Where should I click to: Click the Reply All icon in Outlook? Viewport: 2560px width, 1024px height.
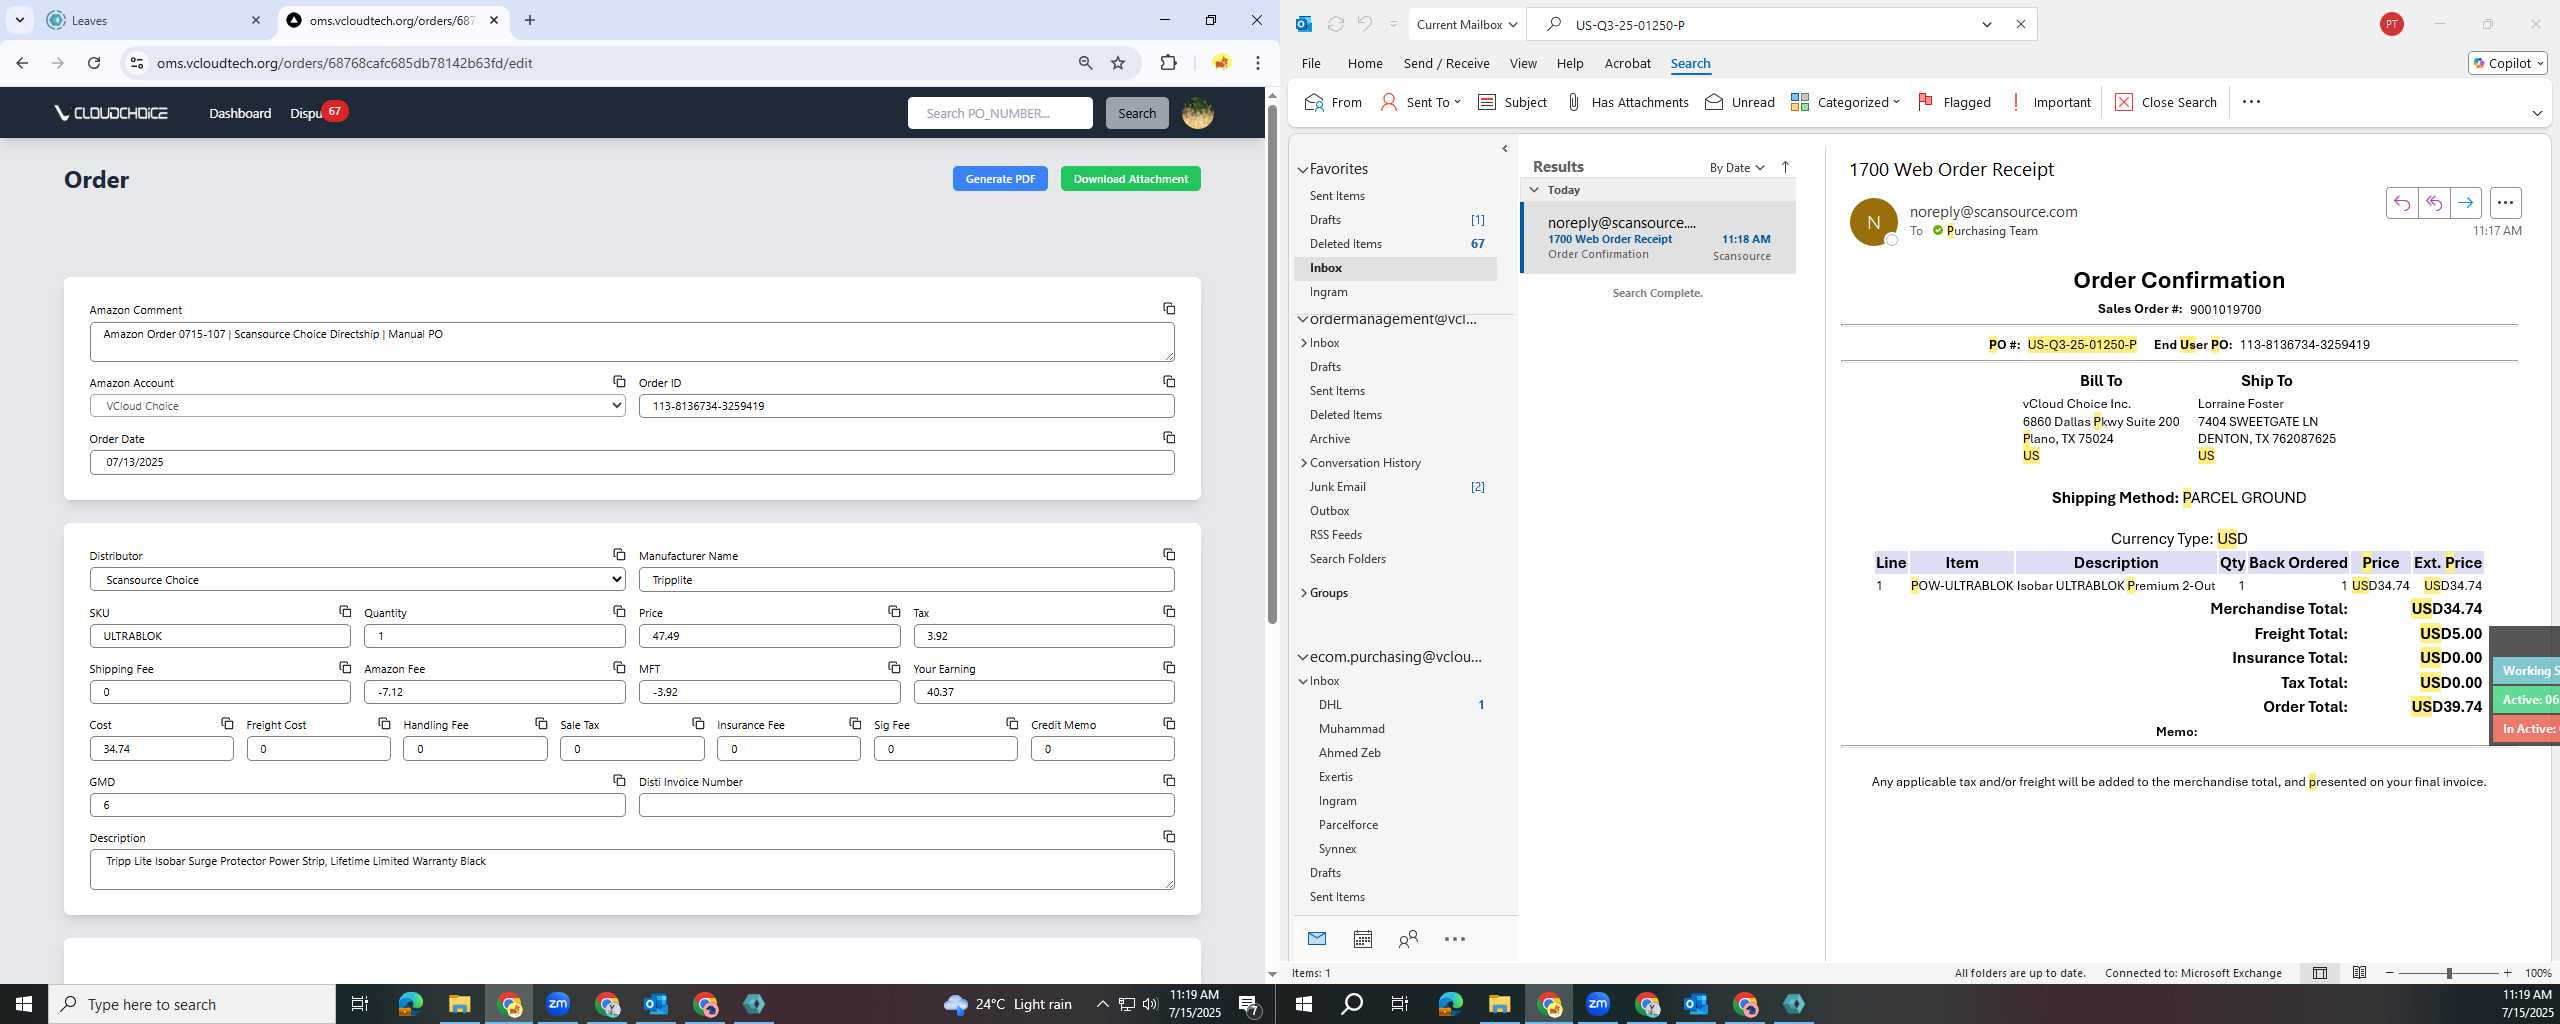pyautogui.click(x=2433, y=203)
